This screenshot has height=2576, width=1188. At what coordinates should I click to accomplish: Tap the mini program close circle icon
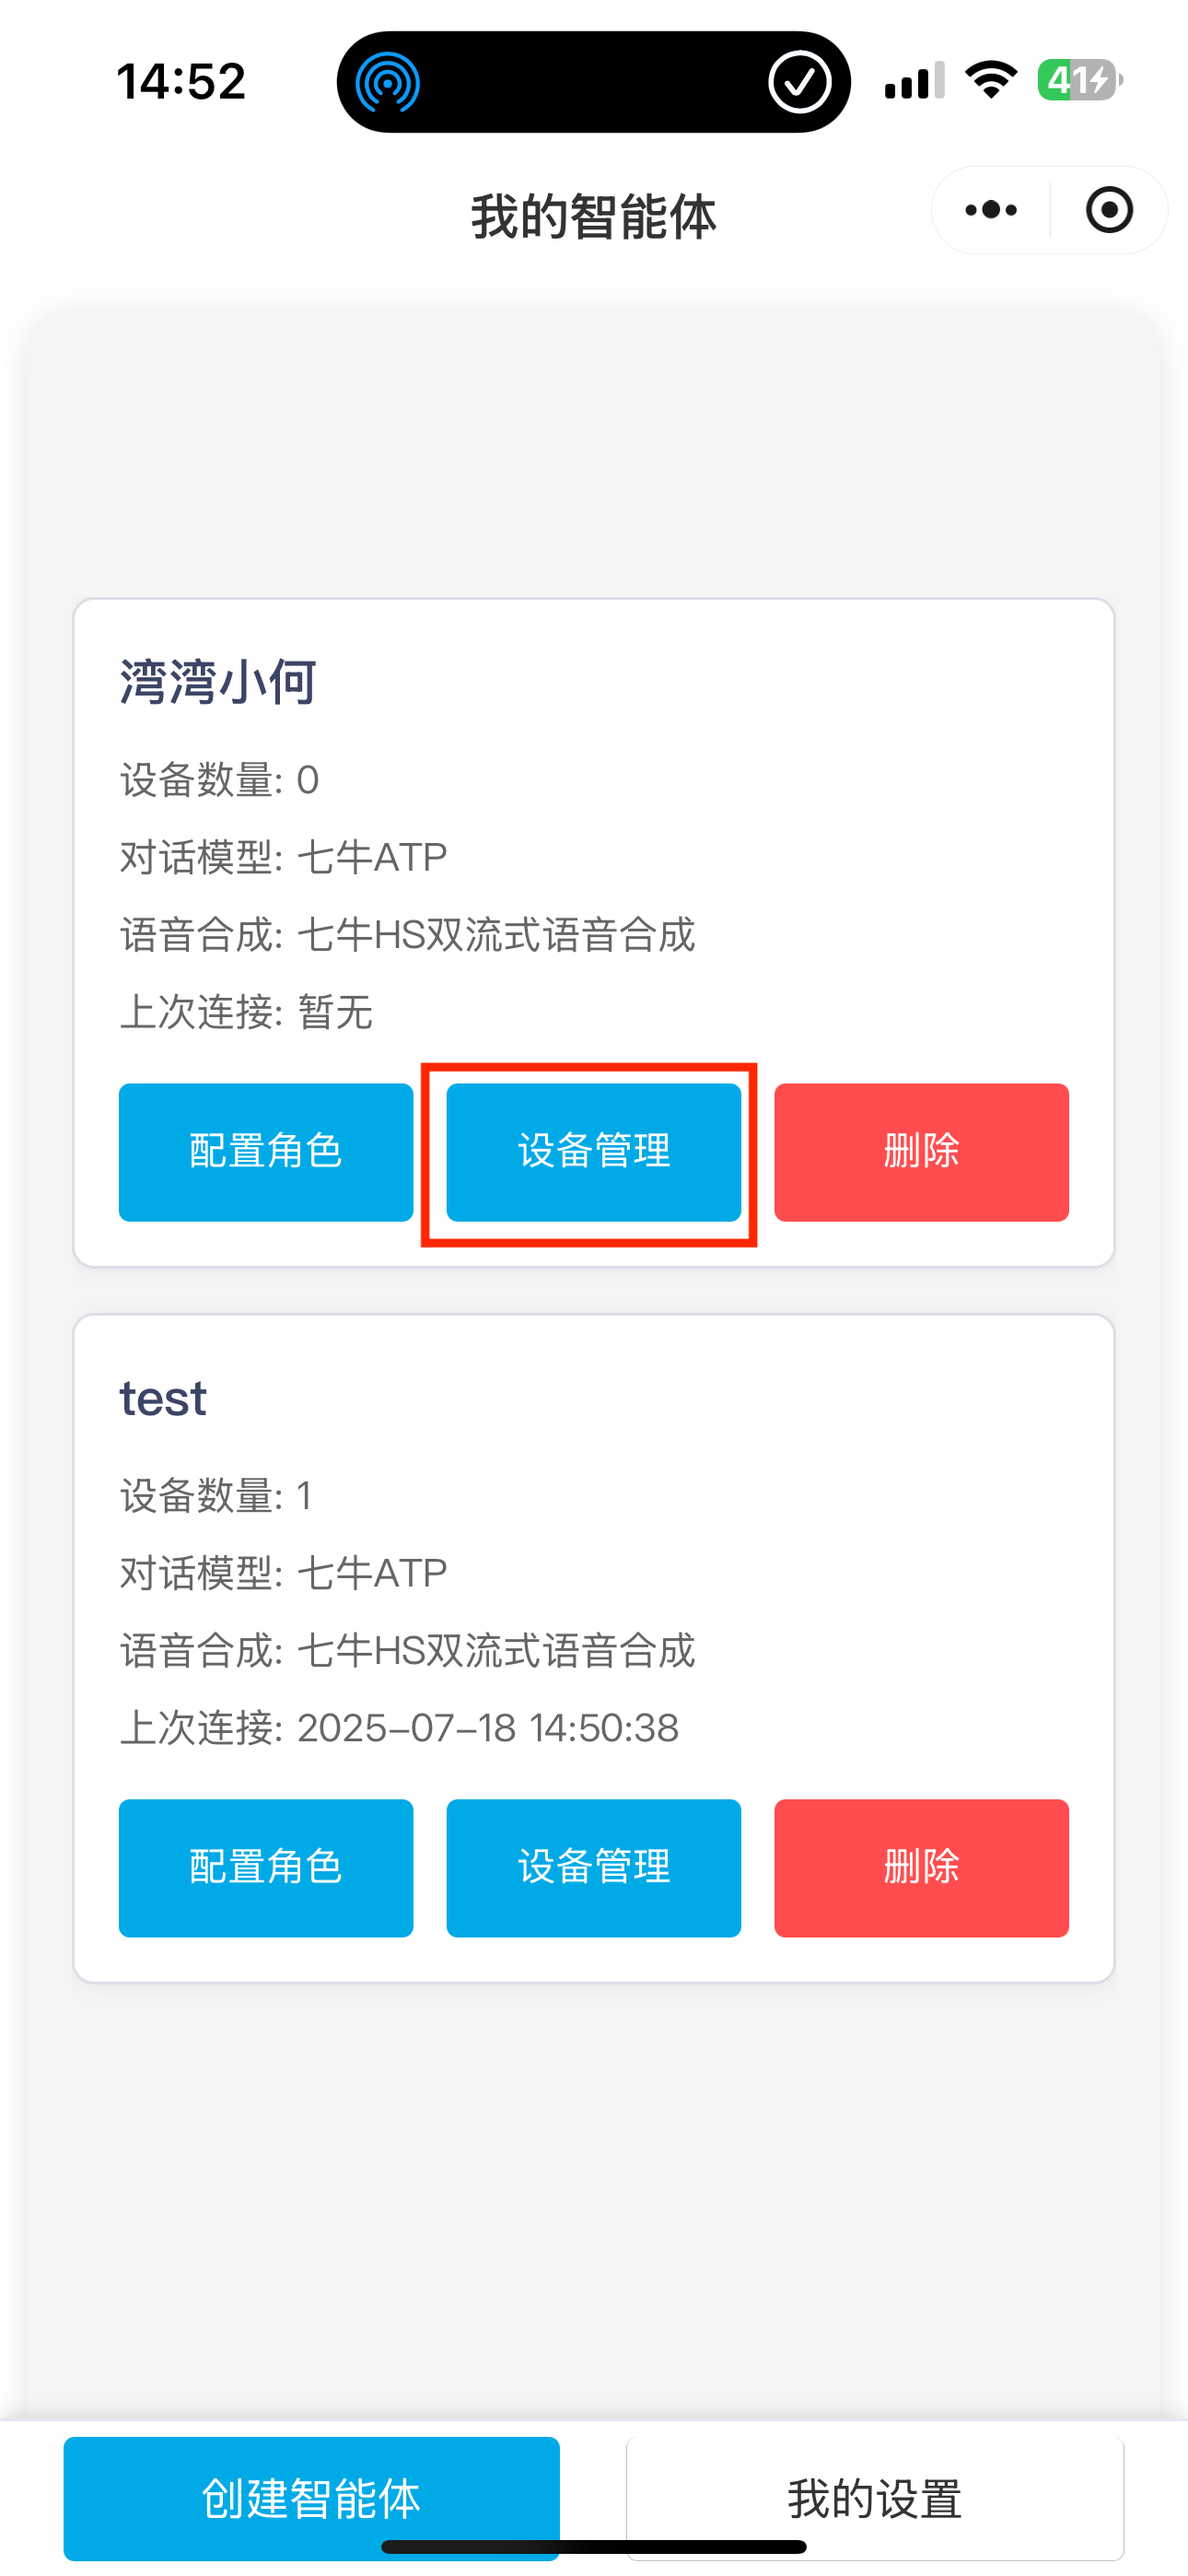coord(1109,210)
